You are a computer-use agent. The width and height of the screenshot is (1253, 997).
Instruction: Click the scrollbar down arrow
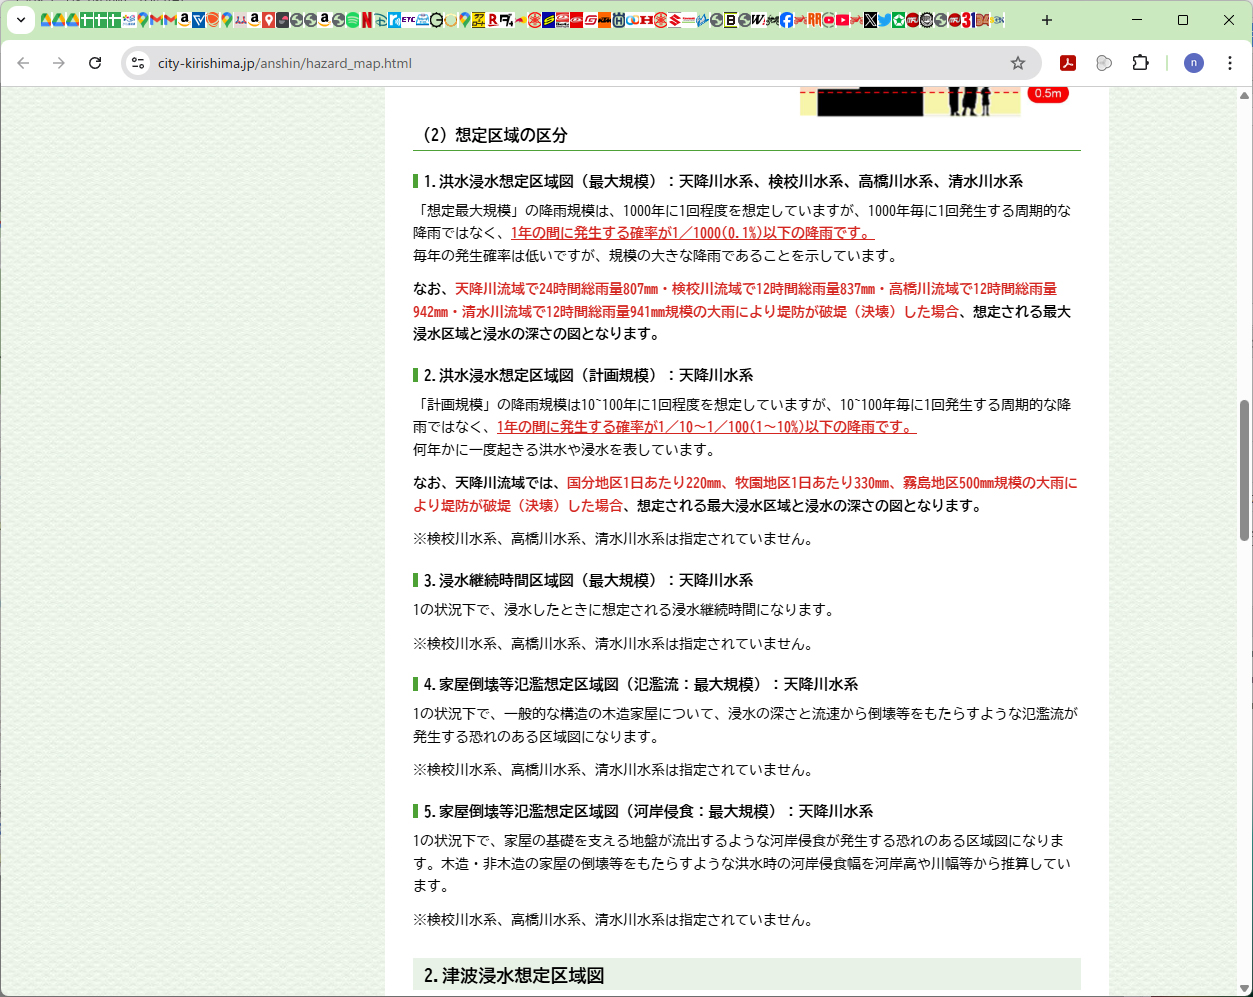[1244, 988]
